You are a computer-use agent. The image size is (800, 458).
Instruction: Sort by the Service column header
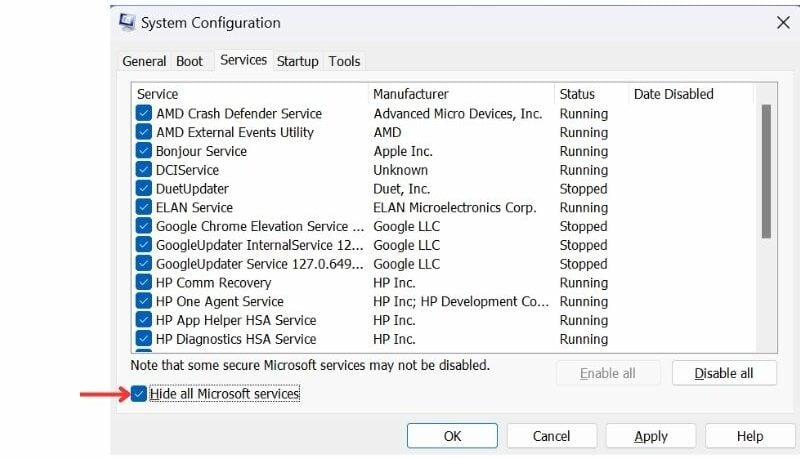point(250,94)
